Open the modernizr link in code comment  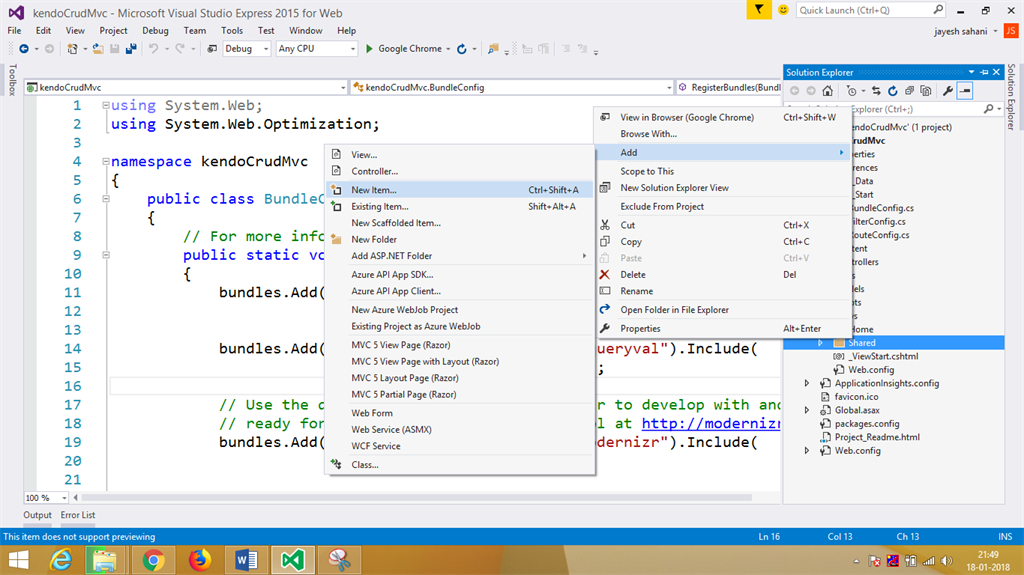(x=709, y=423)
